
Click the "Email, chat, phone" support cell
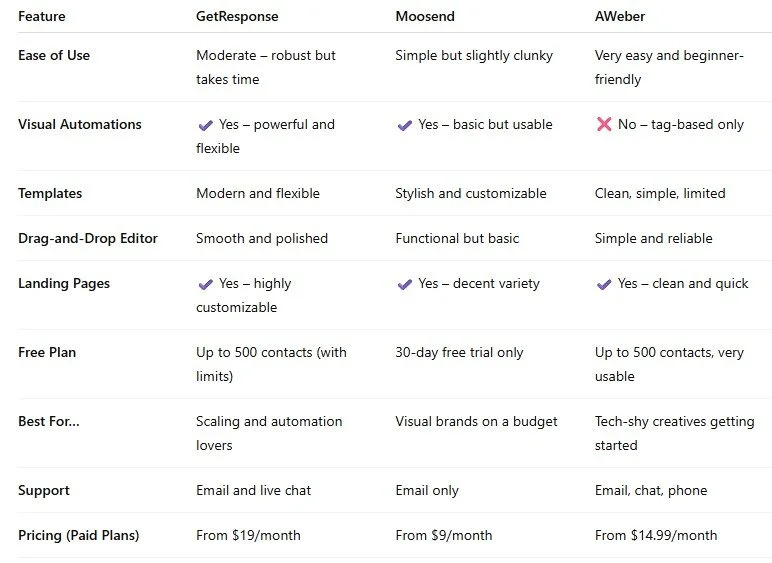pos(651,491)
